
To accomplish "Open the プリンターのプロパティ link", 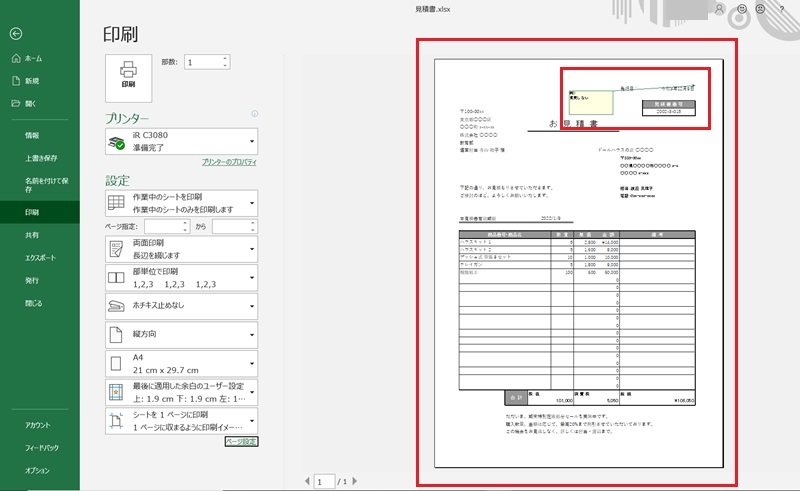I will coord(229,161).
